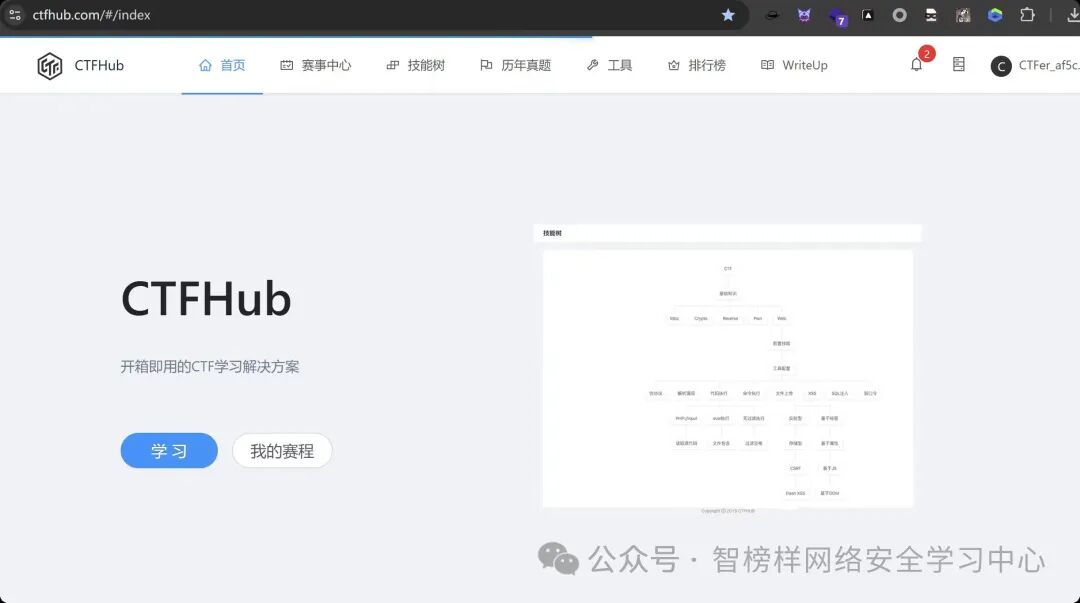The height and width of the screenshot is (603, 1080).
Task: Click the CTFHub brand name text
Action: [99, 65]
